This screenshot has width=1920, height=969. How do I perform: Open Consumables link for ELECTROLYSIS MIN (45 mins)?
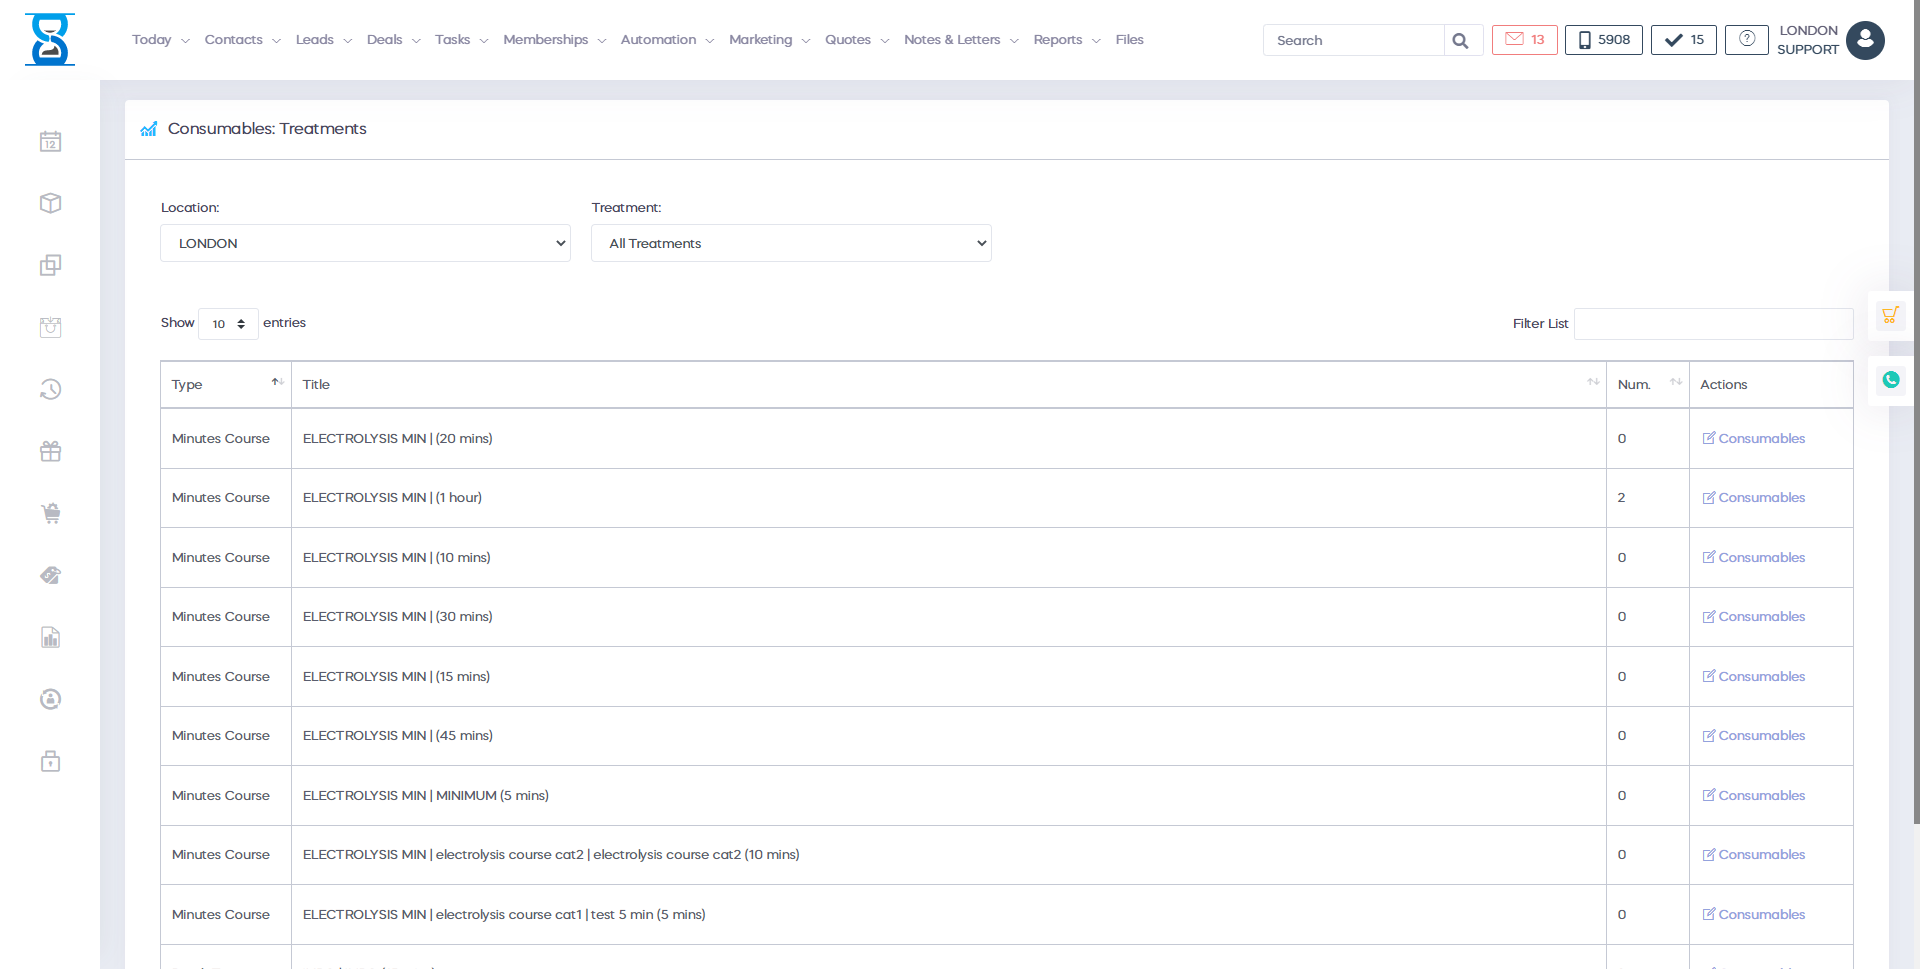tap(1760, 736)
